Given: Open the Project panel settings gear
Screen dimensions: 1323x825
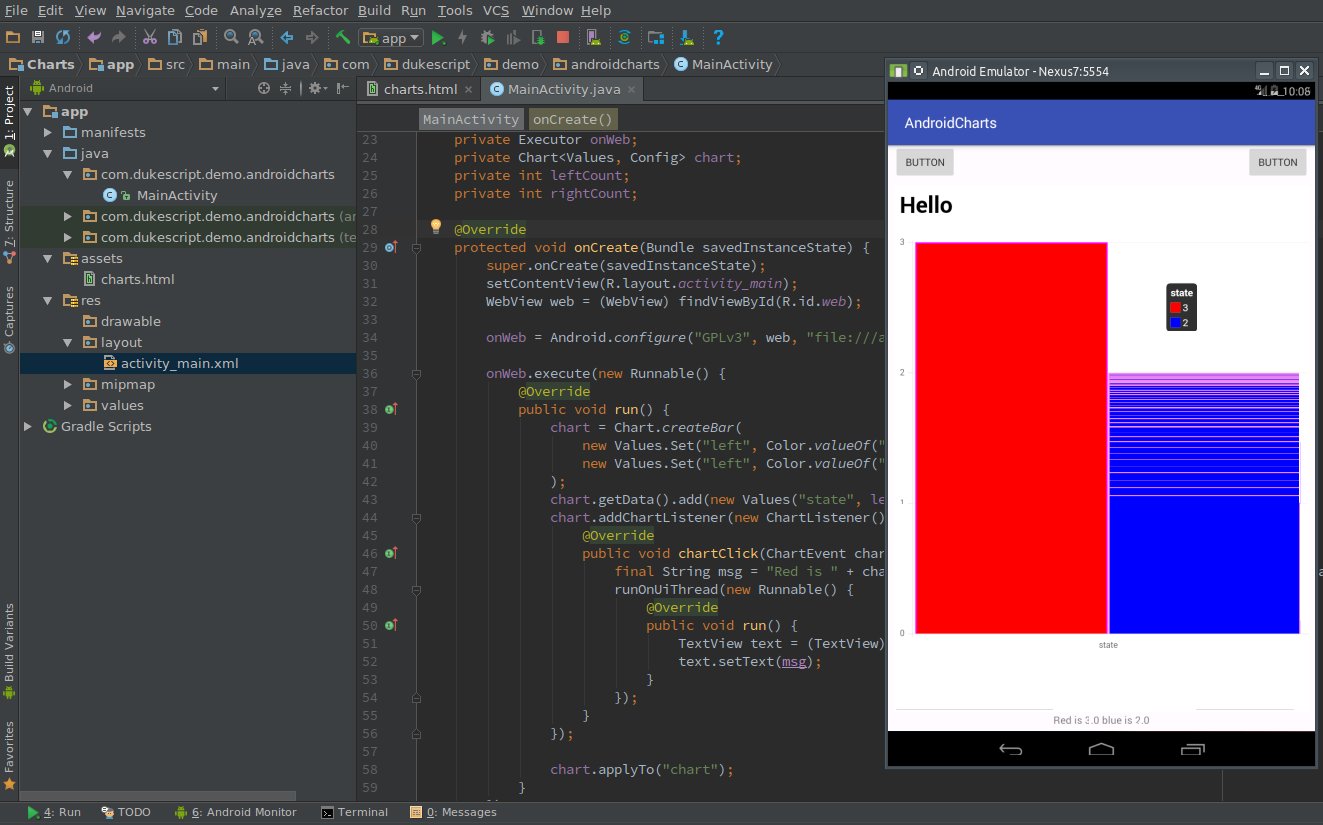Looking at the screenshot, I should [x=314, y=88].
